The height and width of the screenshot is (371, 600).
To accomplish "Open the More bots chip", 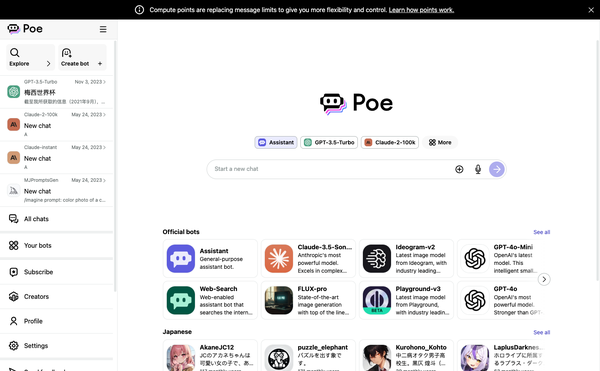I will (440, 142).
